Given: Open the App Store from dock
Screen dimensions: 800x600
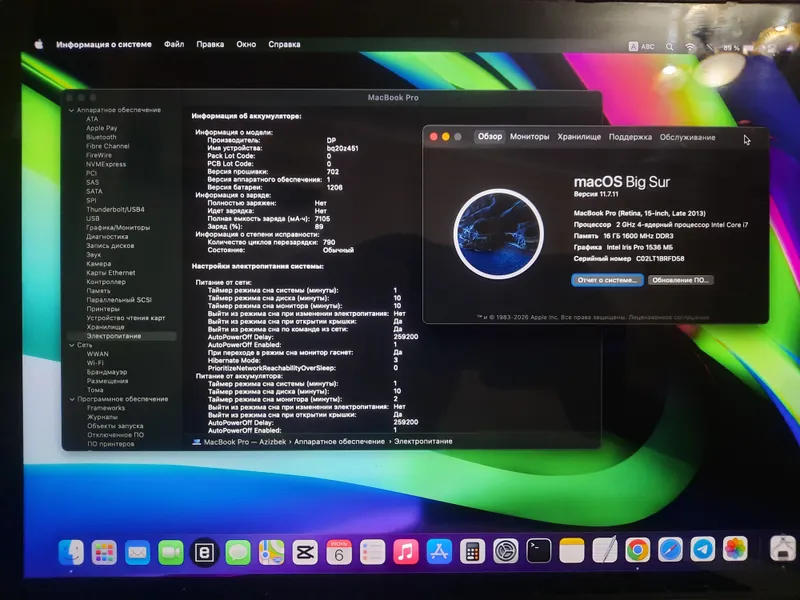Looking at the screenshot, I should (x=439, y=552).
